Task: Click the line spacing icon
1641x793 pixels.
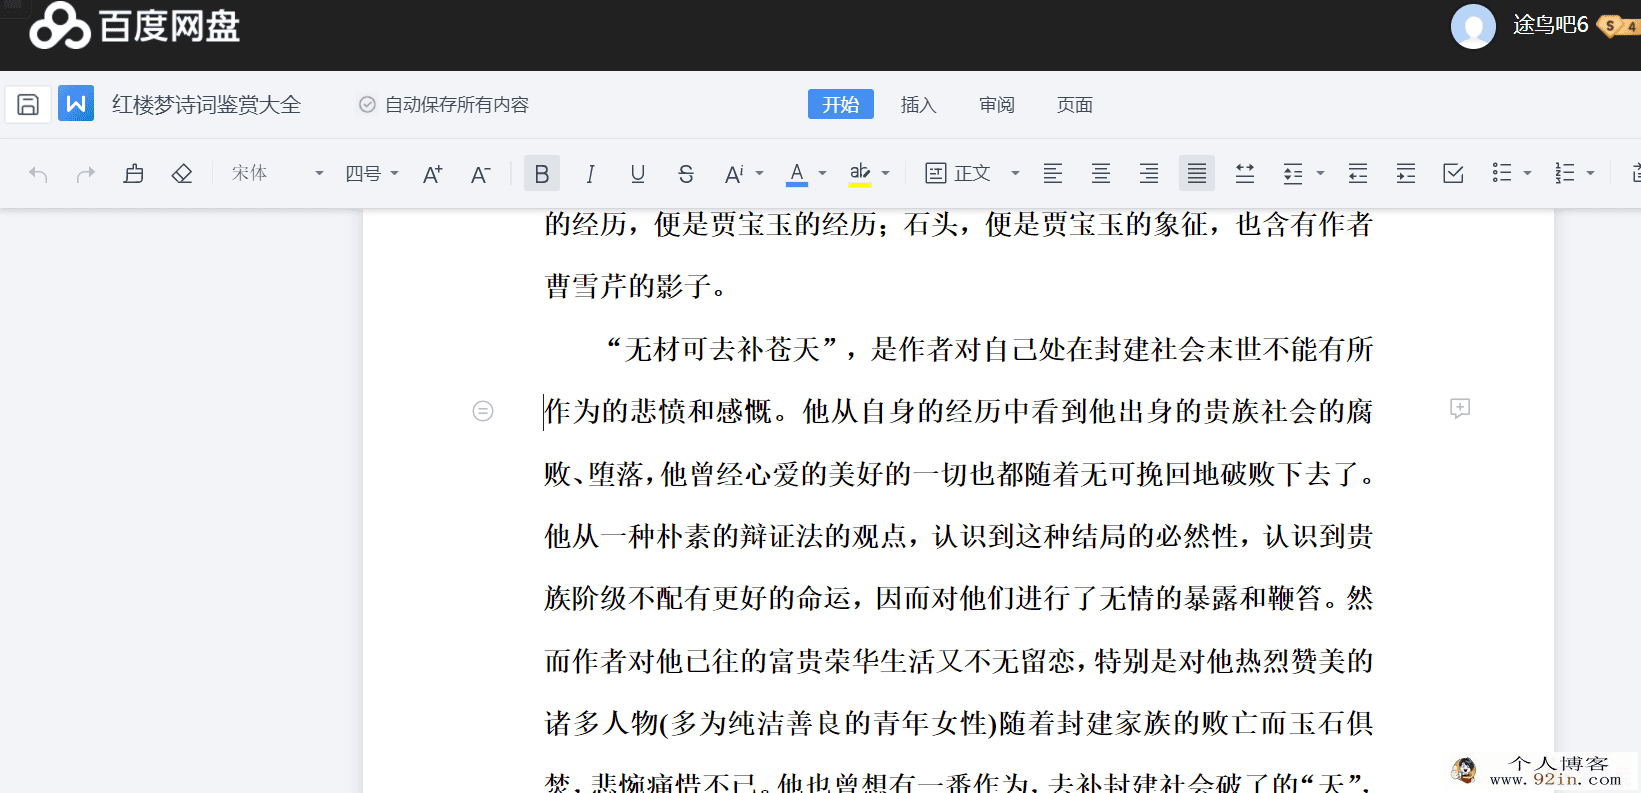Action: [1293, 174]
